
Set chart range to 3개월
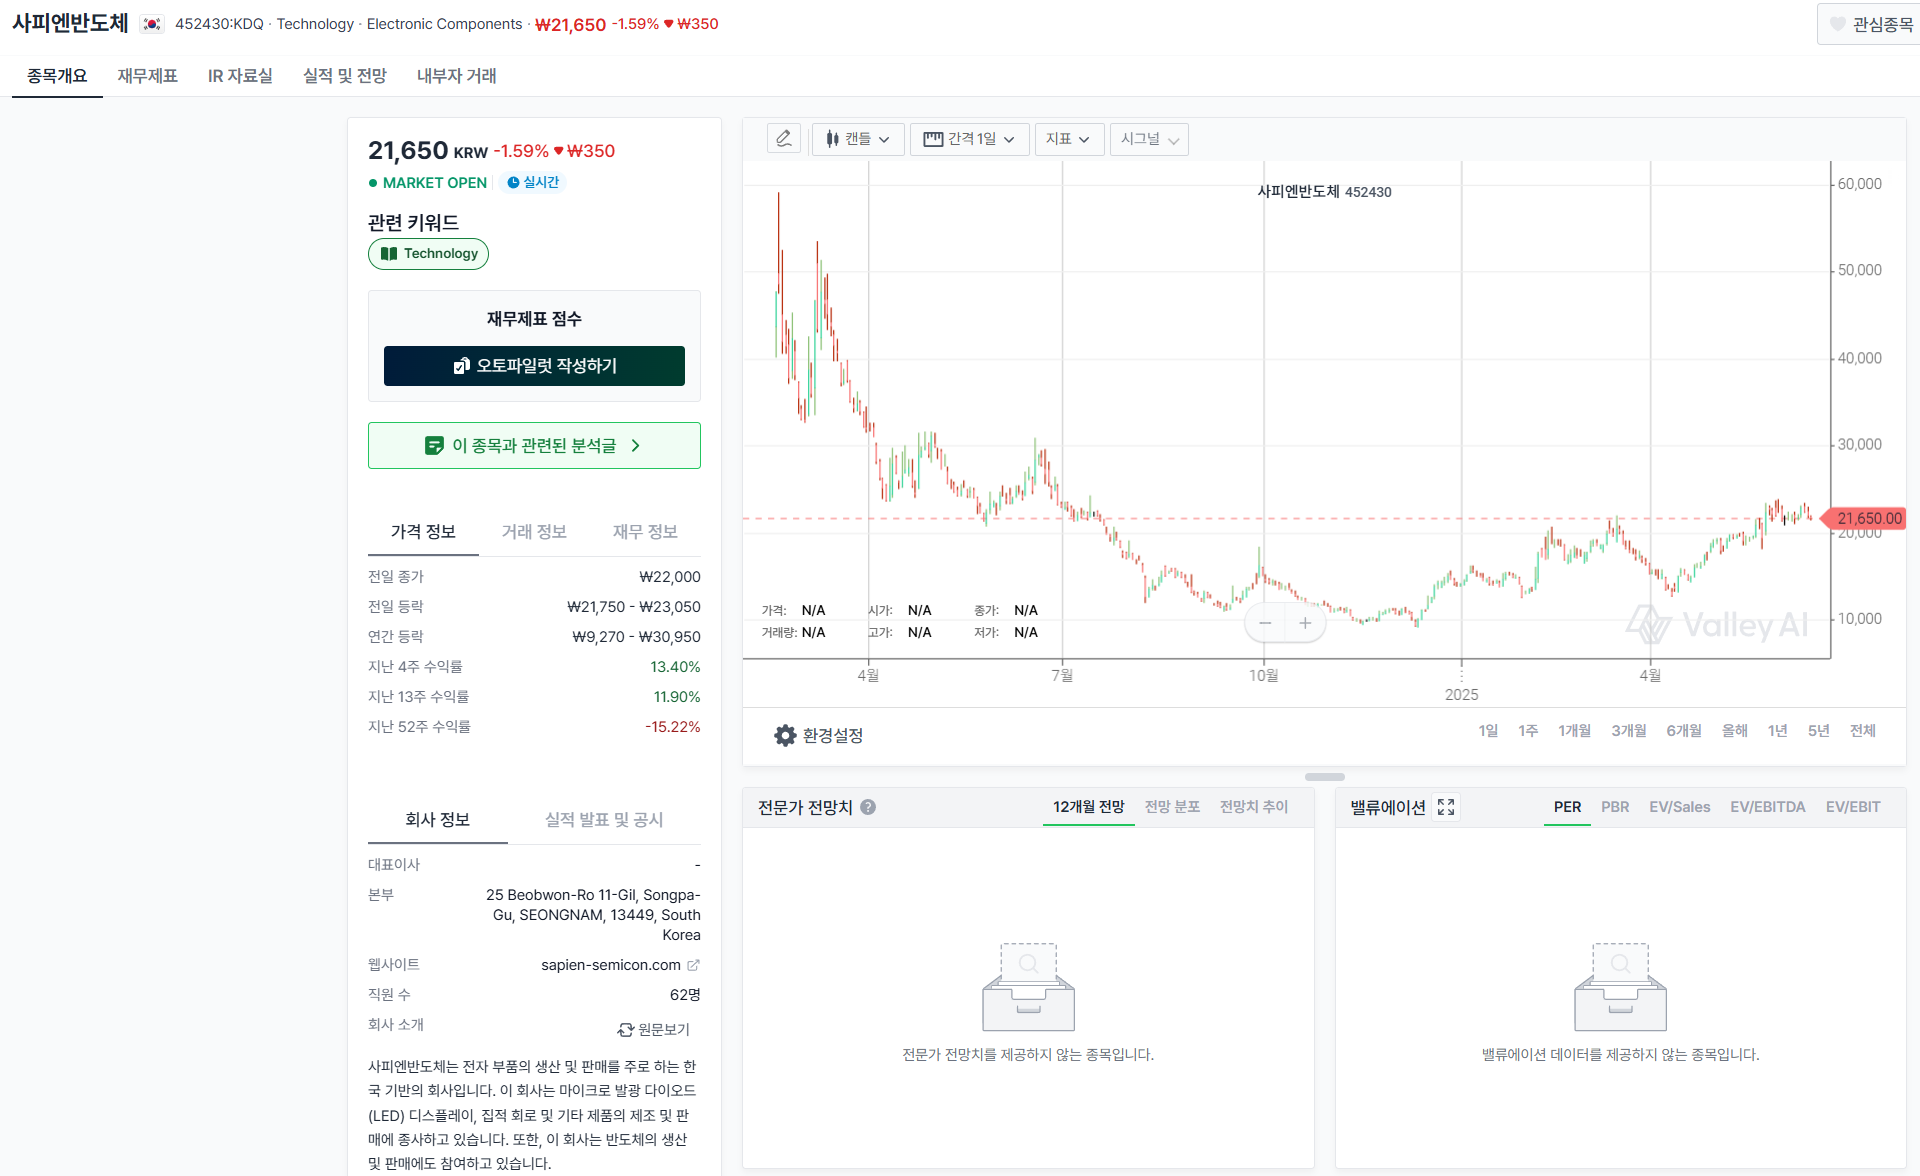(1629, 731)
